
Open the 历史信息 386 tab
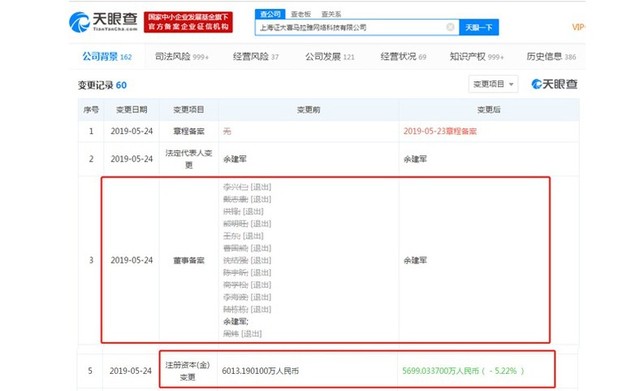551,56
